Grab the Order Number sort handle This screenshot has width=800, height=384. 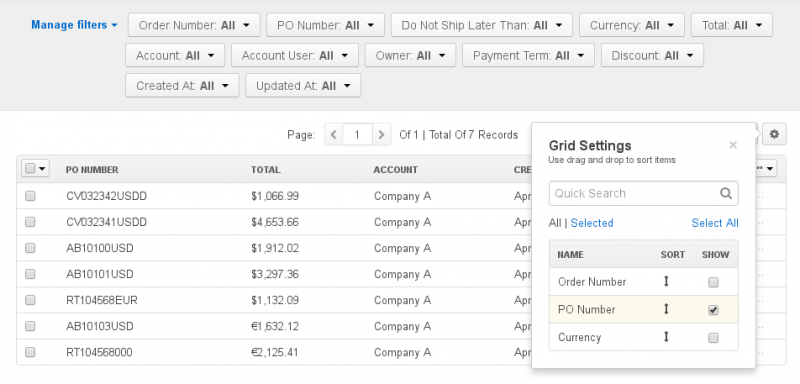point(666,281)
